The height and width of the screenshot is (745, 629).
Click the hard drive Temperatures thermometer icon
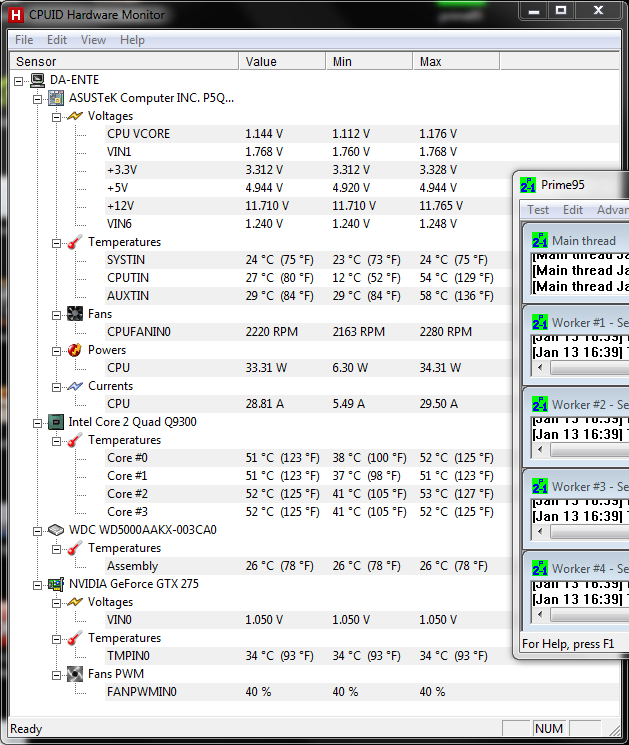point(75,548)
